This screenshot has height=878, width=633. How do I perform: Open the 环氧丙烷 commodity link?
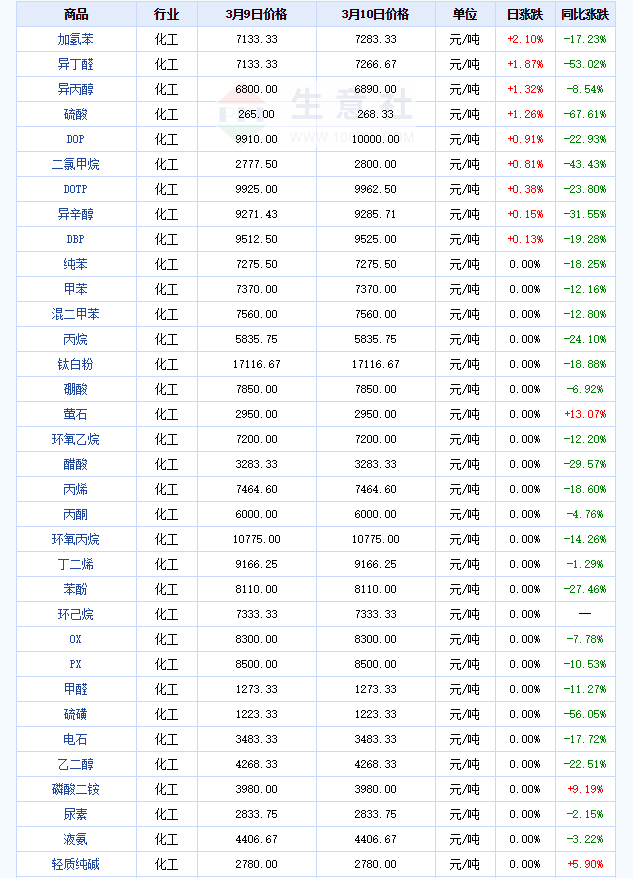pos(76,539)
